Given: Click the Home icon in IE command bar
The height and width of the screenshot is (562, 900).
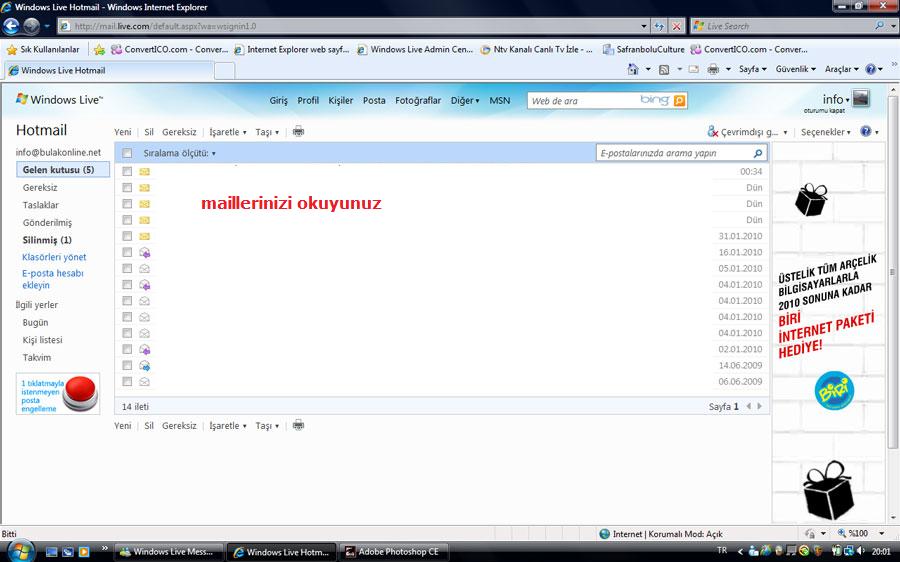Looking at the screenshot, I should coord(633,69).
